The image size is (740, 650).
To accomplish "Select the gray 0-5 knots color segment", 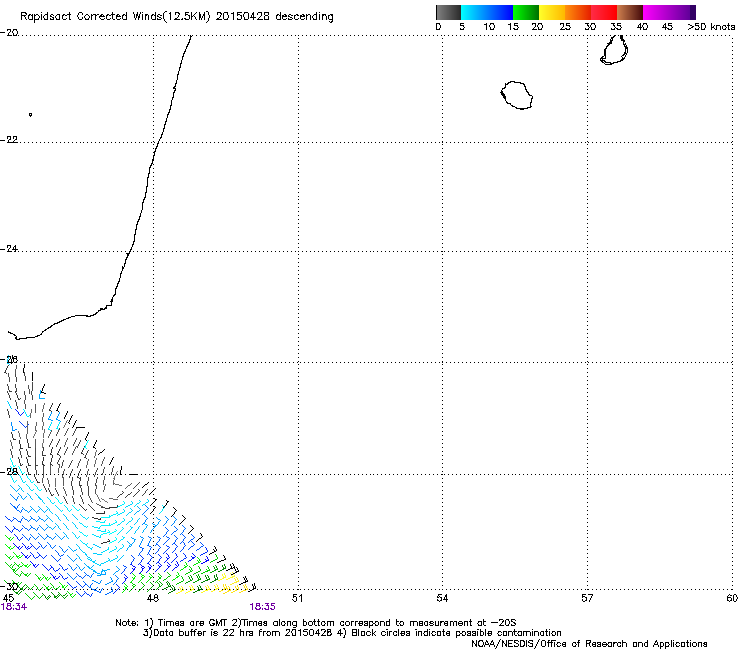I will (x=448, y=12).
